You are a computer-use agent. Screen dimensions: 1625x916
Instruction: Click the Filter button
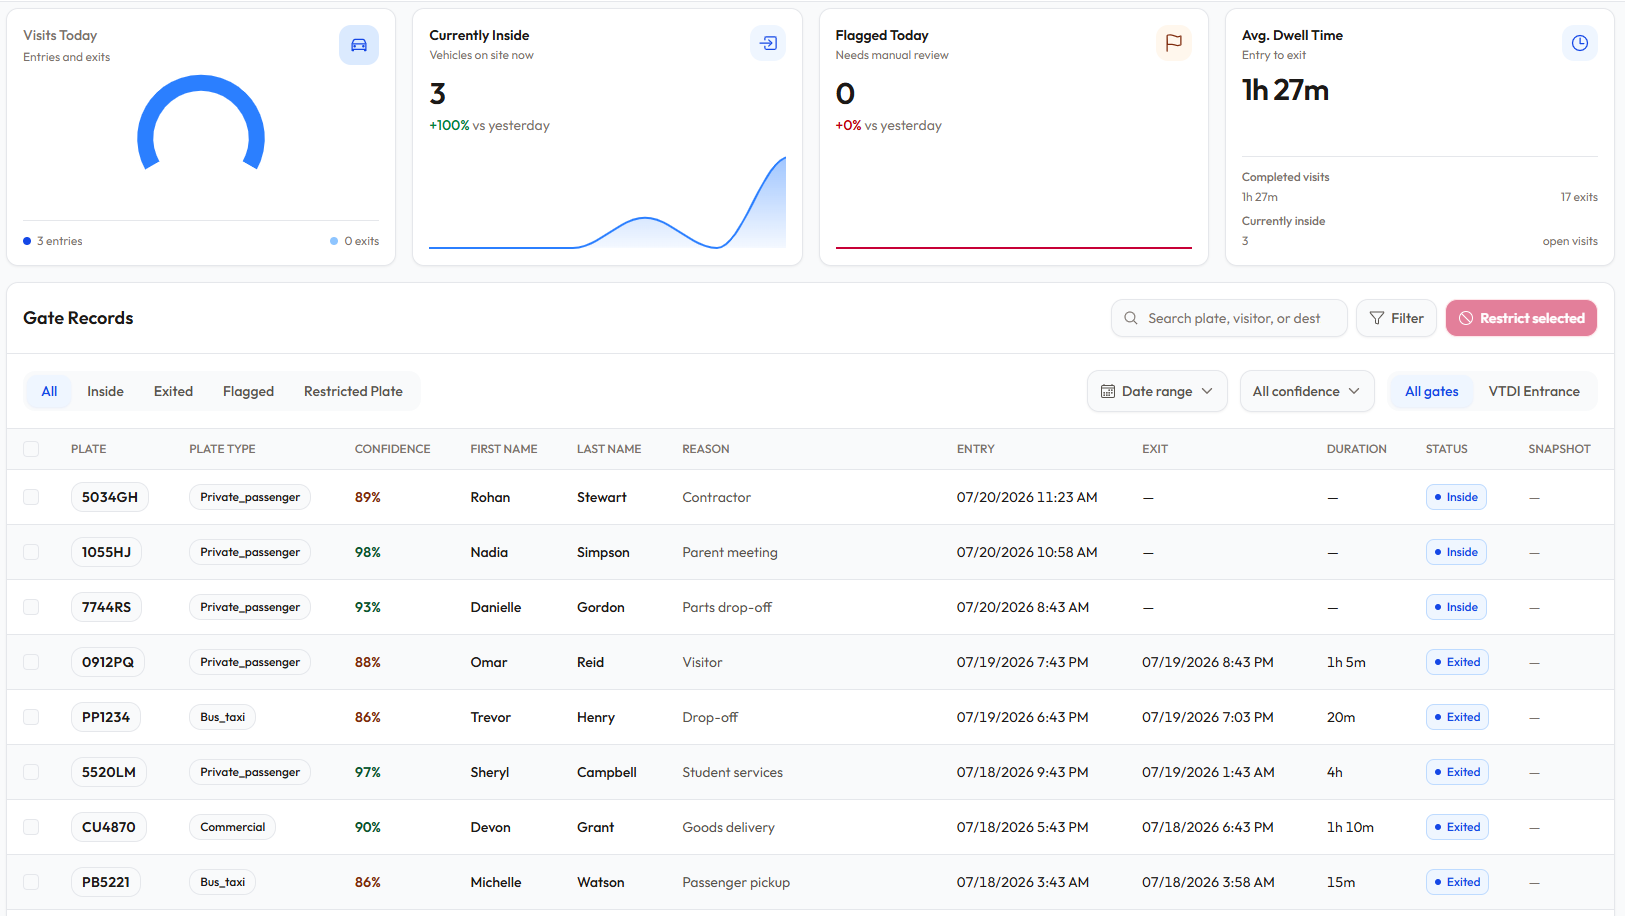point(1396,318)
